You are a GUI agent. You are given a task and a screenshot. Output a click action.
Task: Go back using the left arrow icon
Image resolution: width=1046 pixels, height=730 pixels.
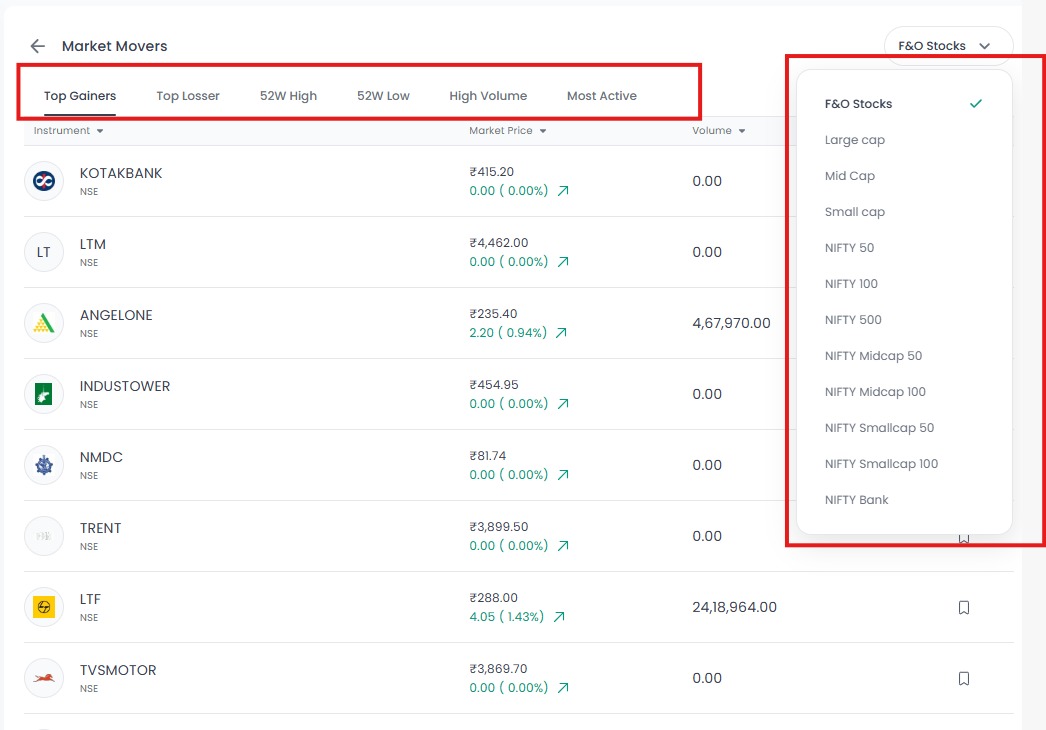pos(37,46)
